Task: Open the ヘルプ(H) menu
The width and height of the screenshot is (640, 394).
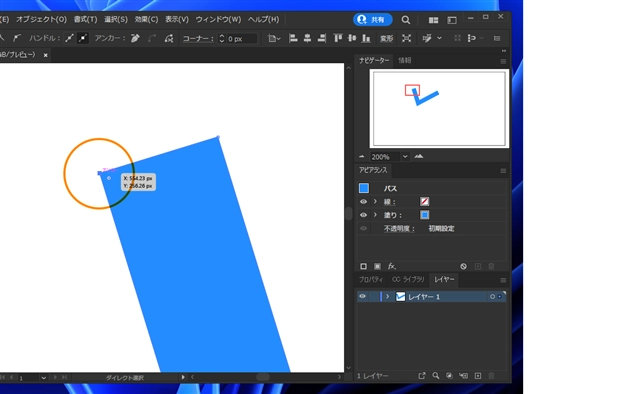Action: point(263,19)
